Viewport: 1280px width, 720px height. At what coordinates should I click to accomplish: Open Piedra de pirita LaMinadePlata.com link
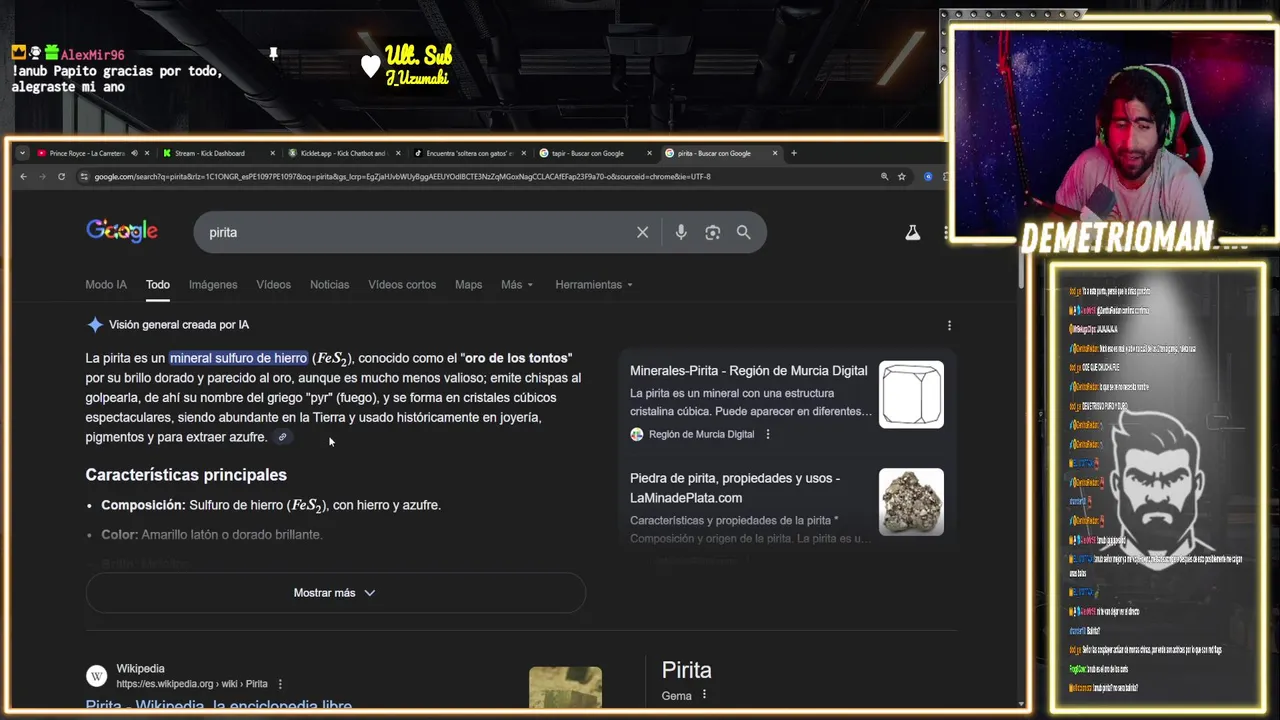pyautogui.click(x=735, y=488)
